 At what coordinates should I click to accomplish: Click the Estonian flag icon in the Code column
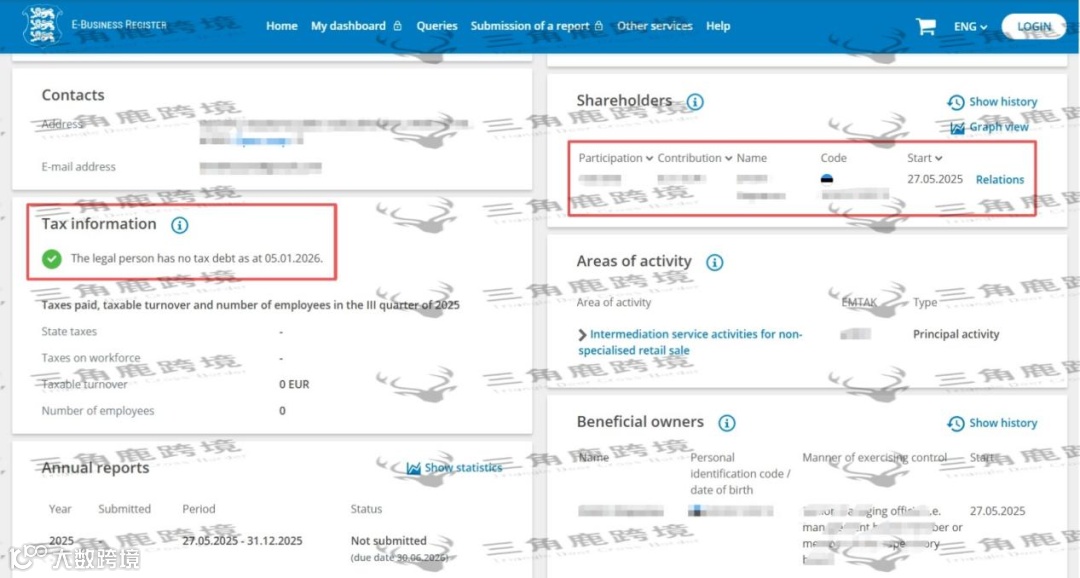pyautogui.click(x=827, y=179)
